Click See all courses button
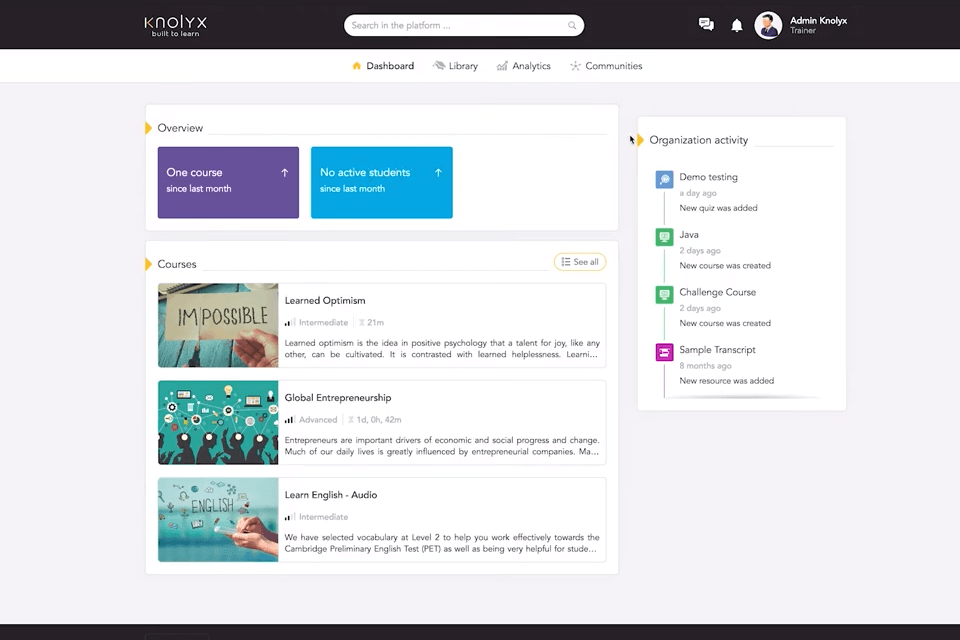This screenshot has height=640, width=960. pyautogui.click(x=580, y=262)
